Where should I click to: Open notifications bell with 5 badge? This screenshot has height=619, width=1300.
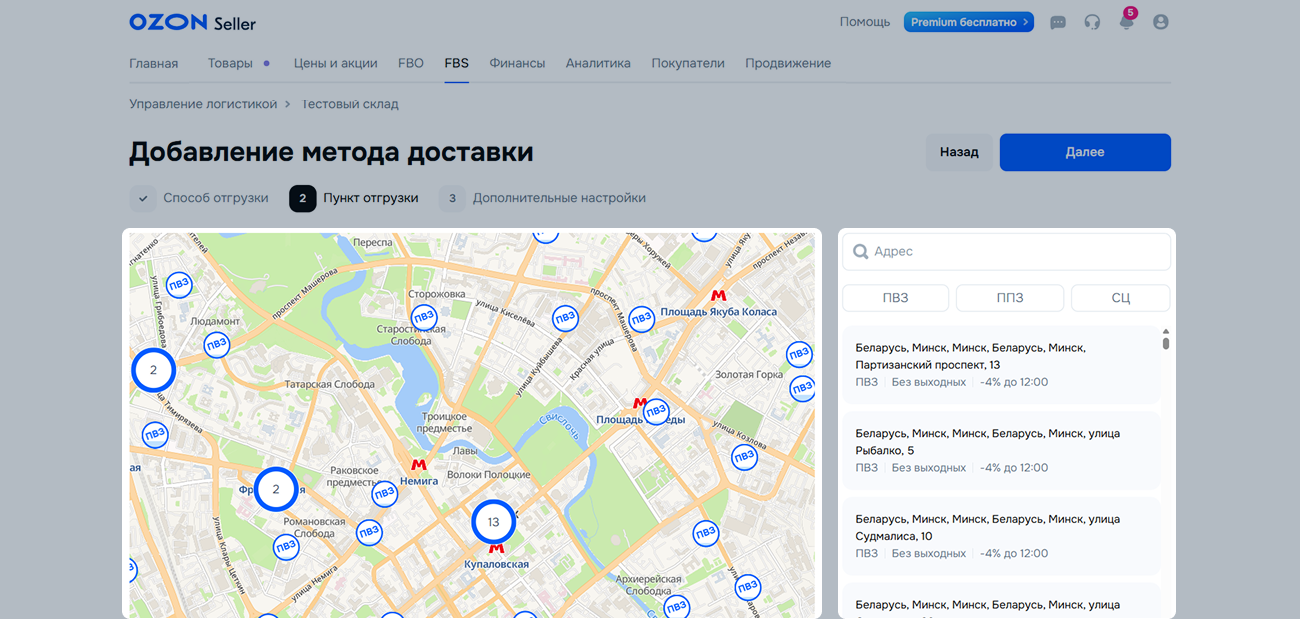[x=1126, y=22]
